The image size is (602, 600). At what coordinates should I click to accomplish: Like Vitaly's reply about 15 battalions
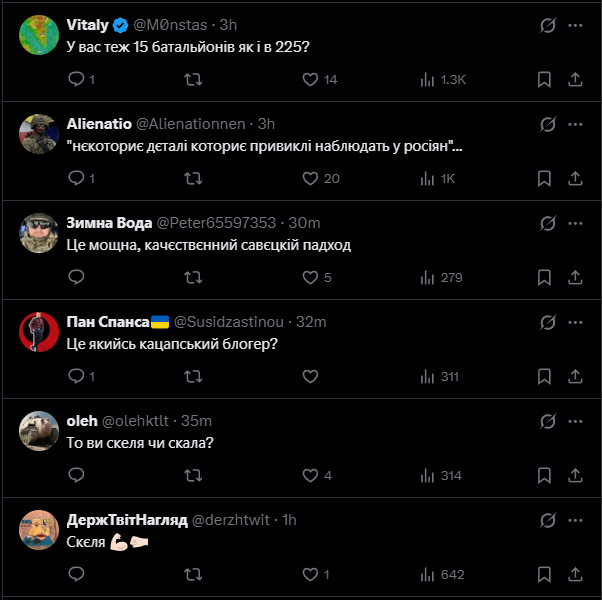click(x=310, y=79)
